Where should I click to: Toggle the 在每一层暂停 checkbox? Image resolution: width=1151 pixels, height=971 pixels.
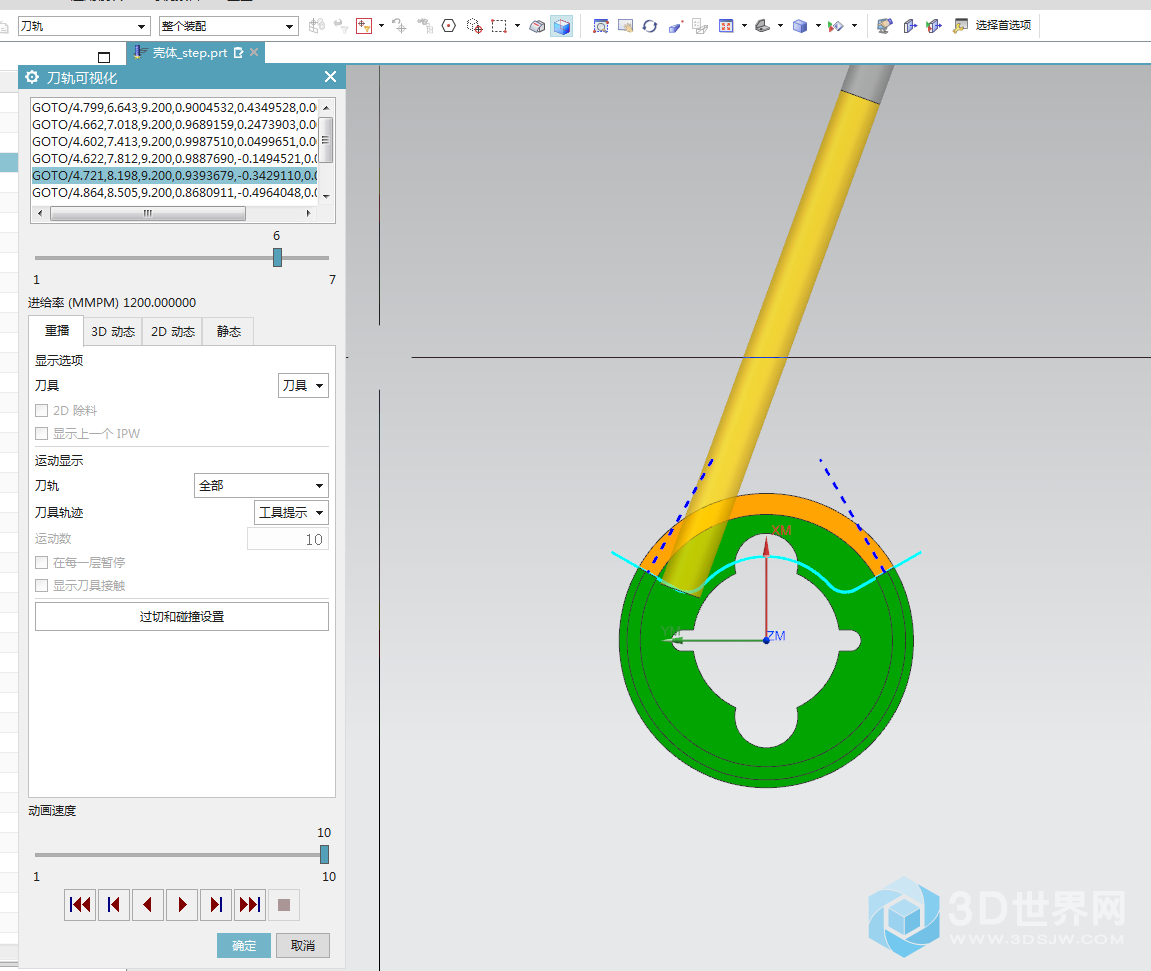[42, 563]
